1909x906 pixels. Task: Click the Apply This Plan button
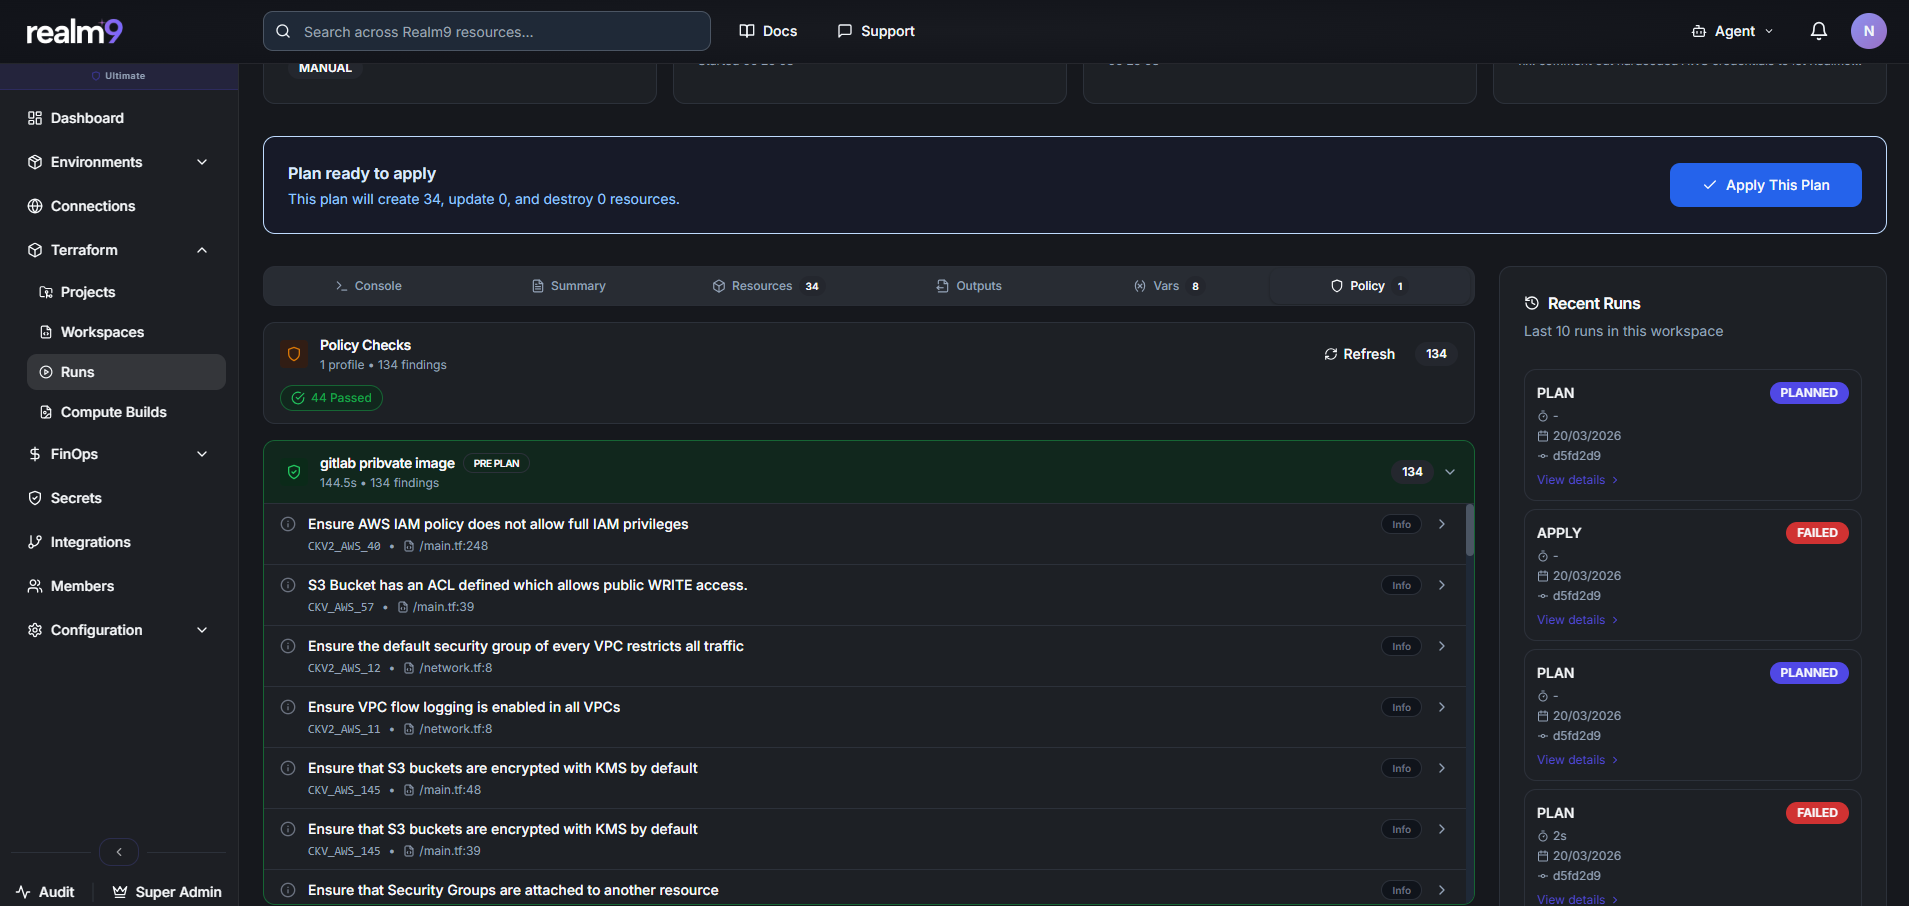click(x=1765, y=185)
